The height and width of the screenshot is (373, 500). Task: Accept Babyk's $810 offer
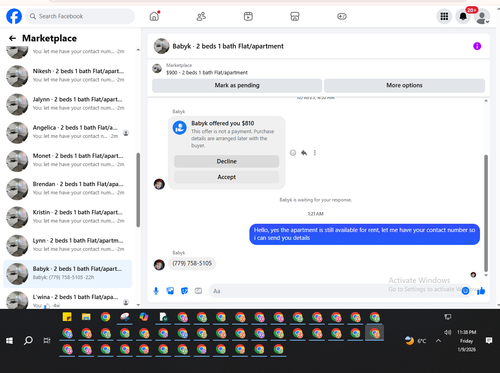(226, 177)
